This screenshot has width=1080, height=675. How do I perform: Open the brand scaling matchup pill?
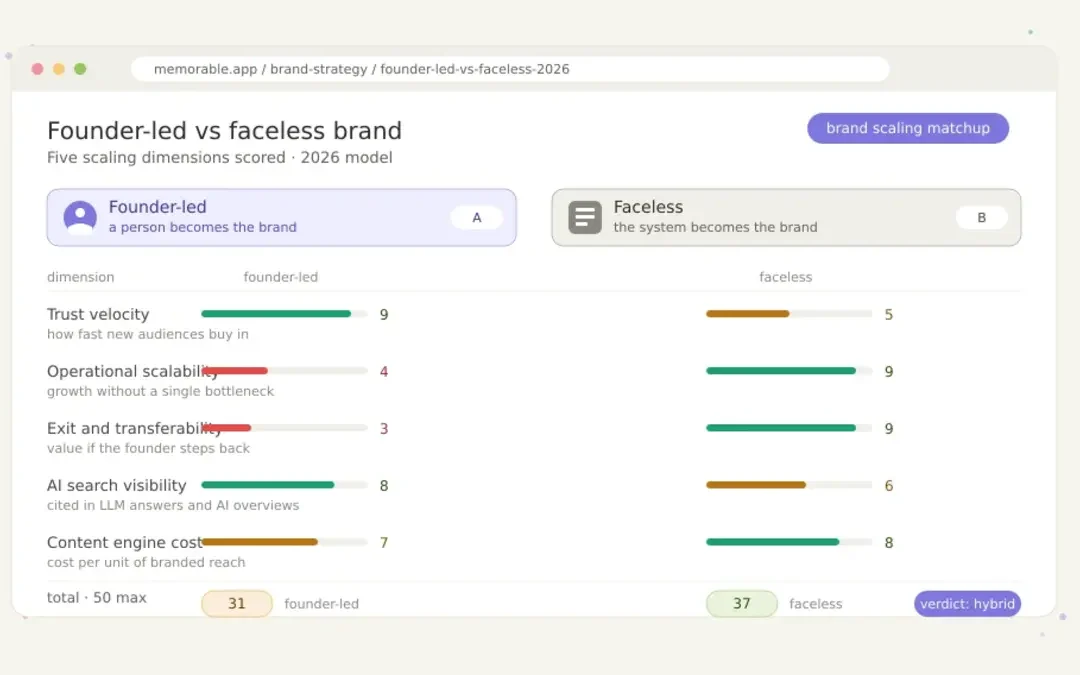click(908, 128)
